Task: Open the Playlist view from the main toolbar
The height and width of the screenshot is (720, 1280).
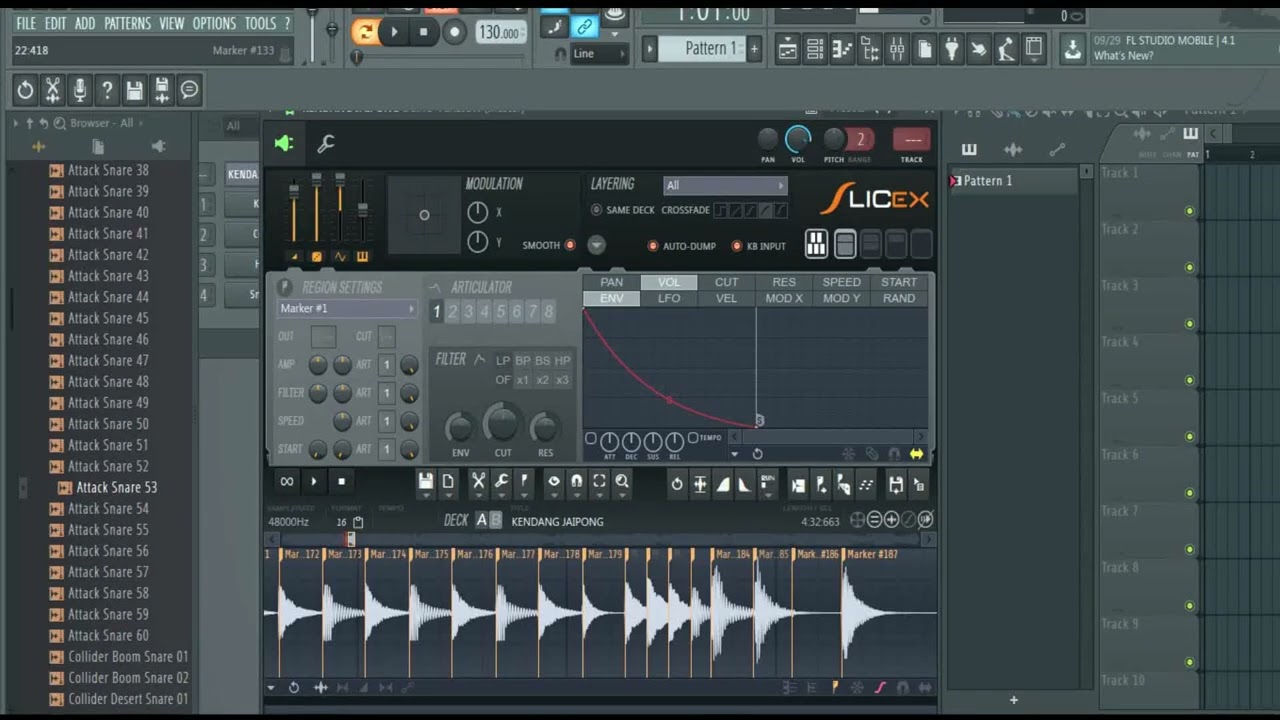Action: (788, 48)
